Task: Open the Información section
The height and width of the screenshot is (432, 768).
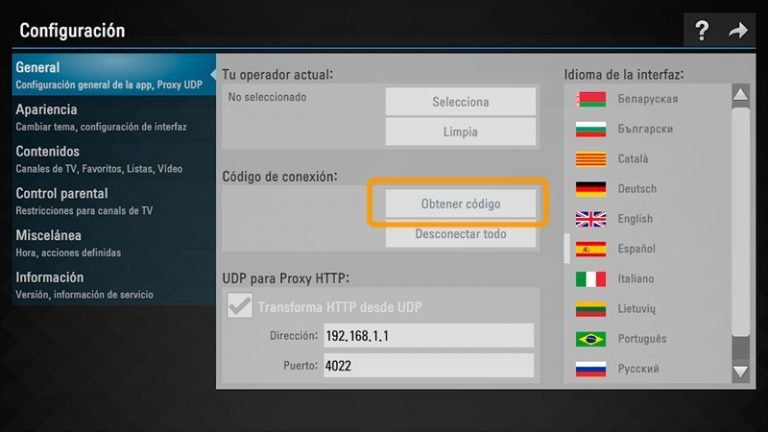Action: (114, 285)
